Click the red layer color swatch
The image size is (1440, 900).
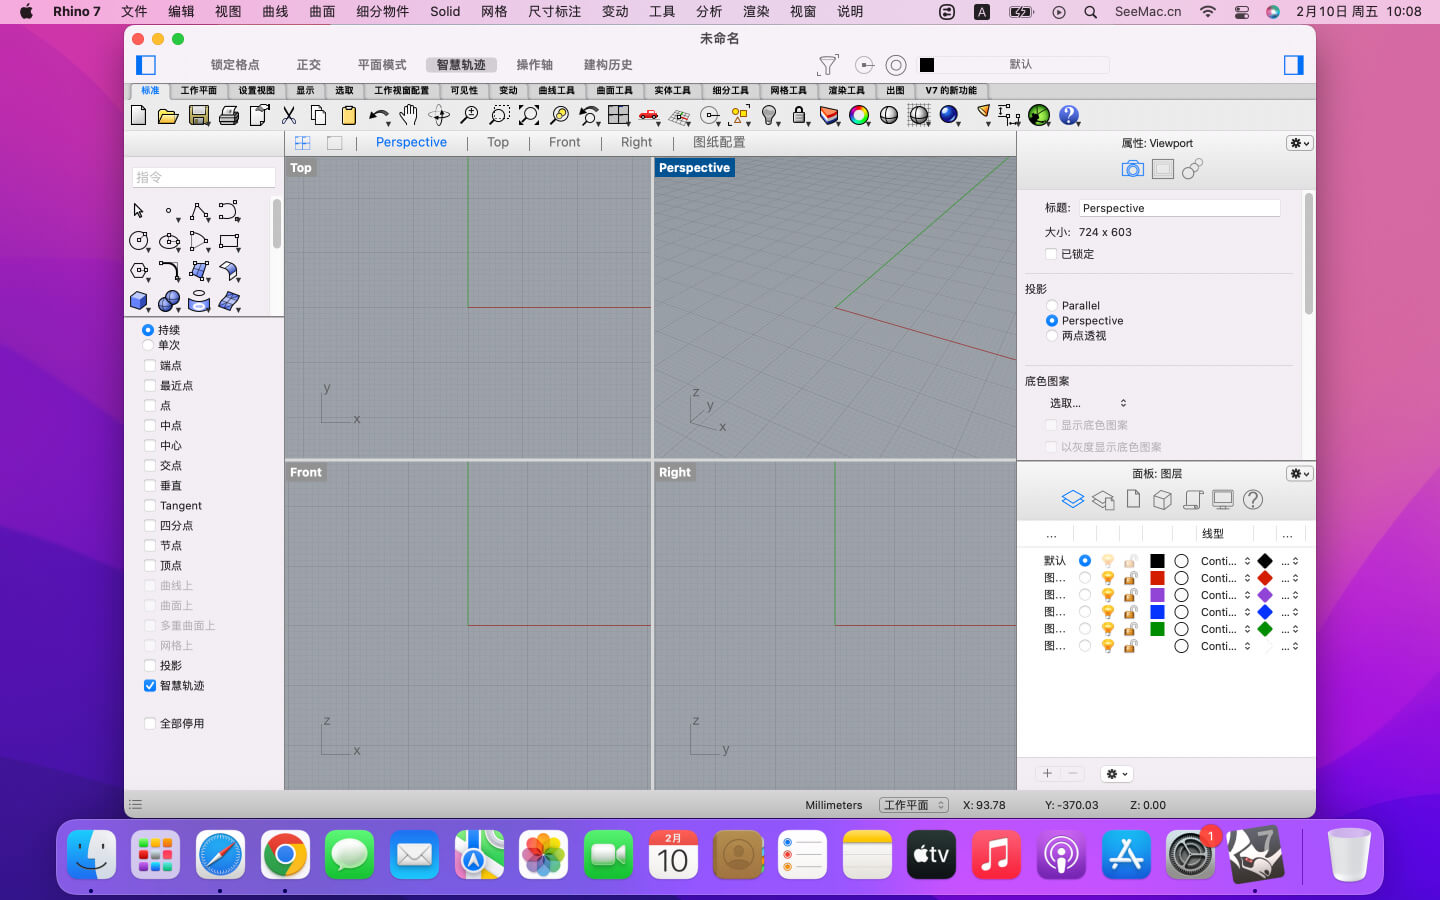tap(1157, 578)
